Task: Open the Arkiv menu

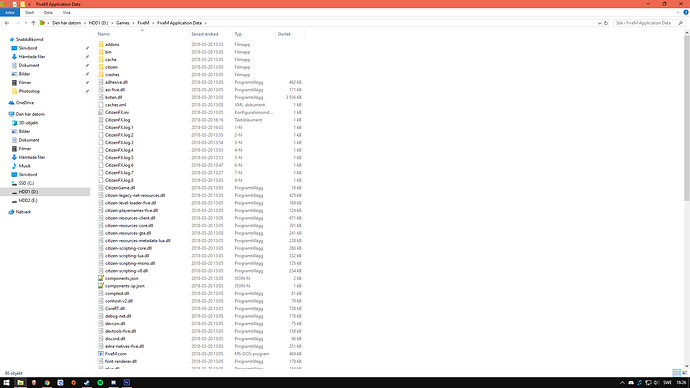Action: [x=10, y=12]
